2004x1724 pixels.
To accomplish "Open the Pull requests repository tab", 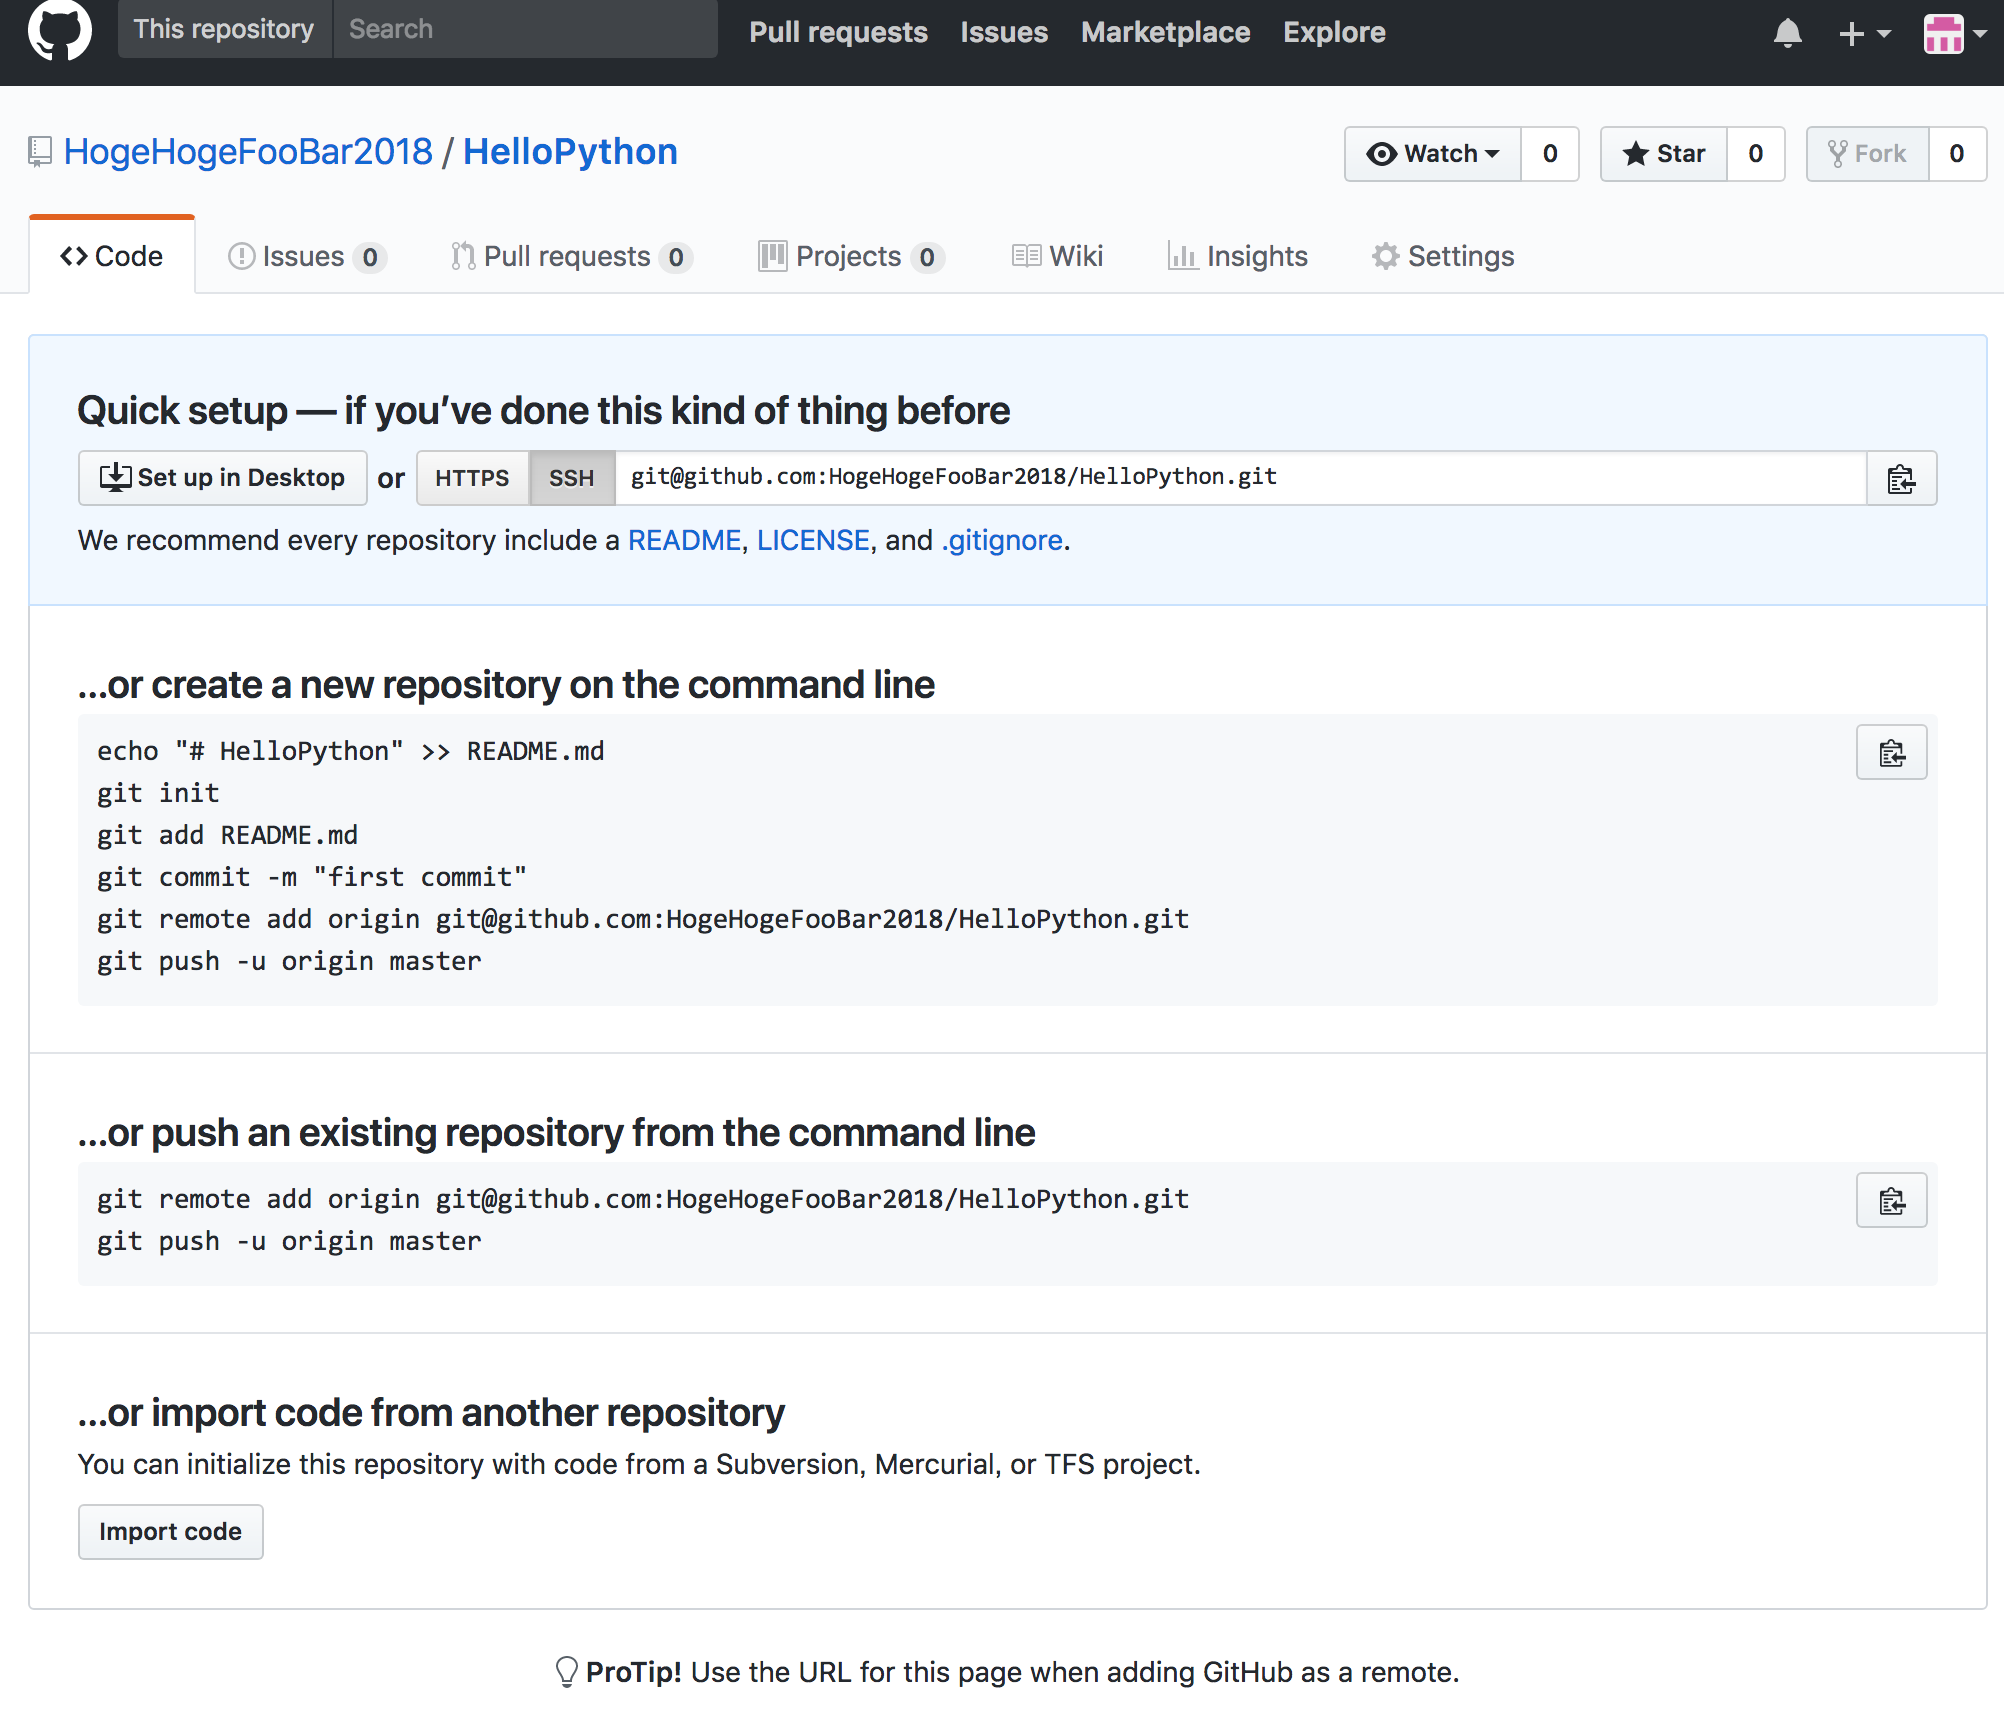I will [571, 257].
